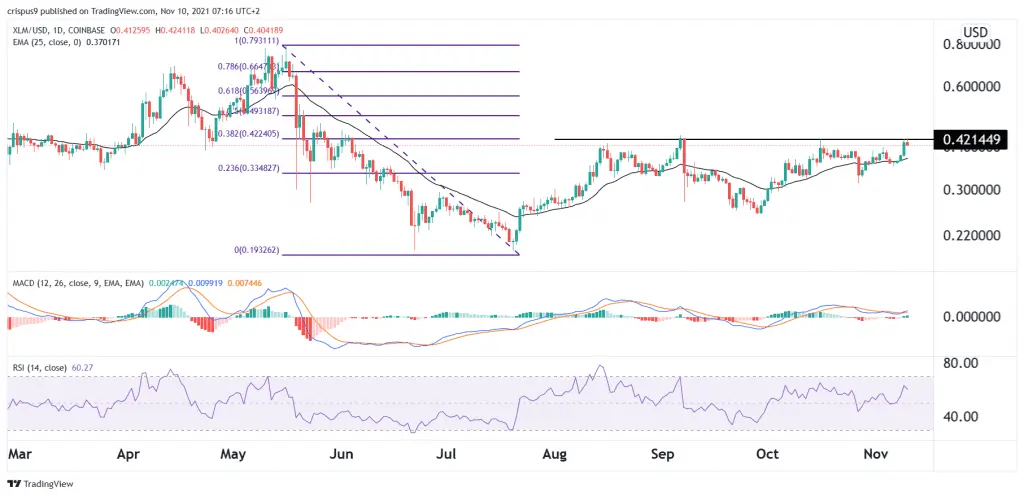Click the Sep label on time axis
The width and height of the screenshot is (1024, 496).
(663, 454)
